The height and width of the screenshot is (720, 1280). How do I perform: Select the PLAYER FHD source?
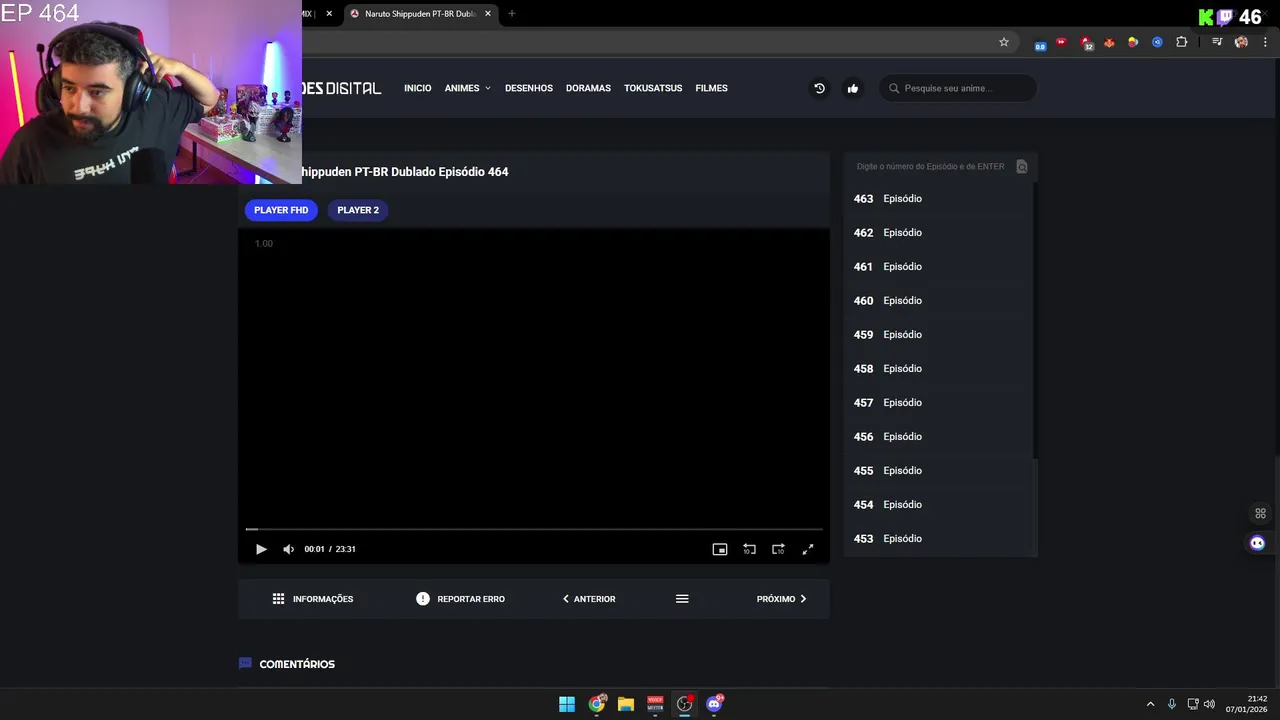pyautogui.click(x=281, y=210)
